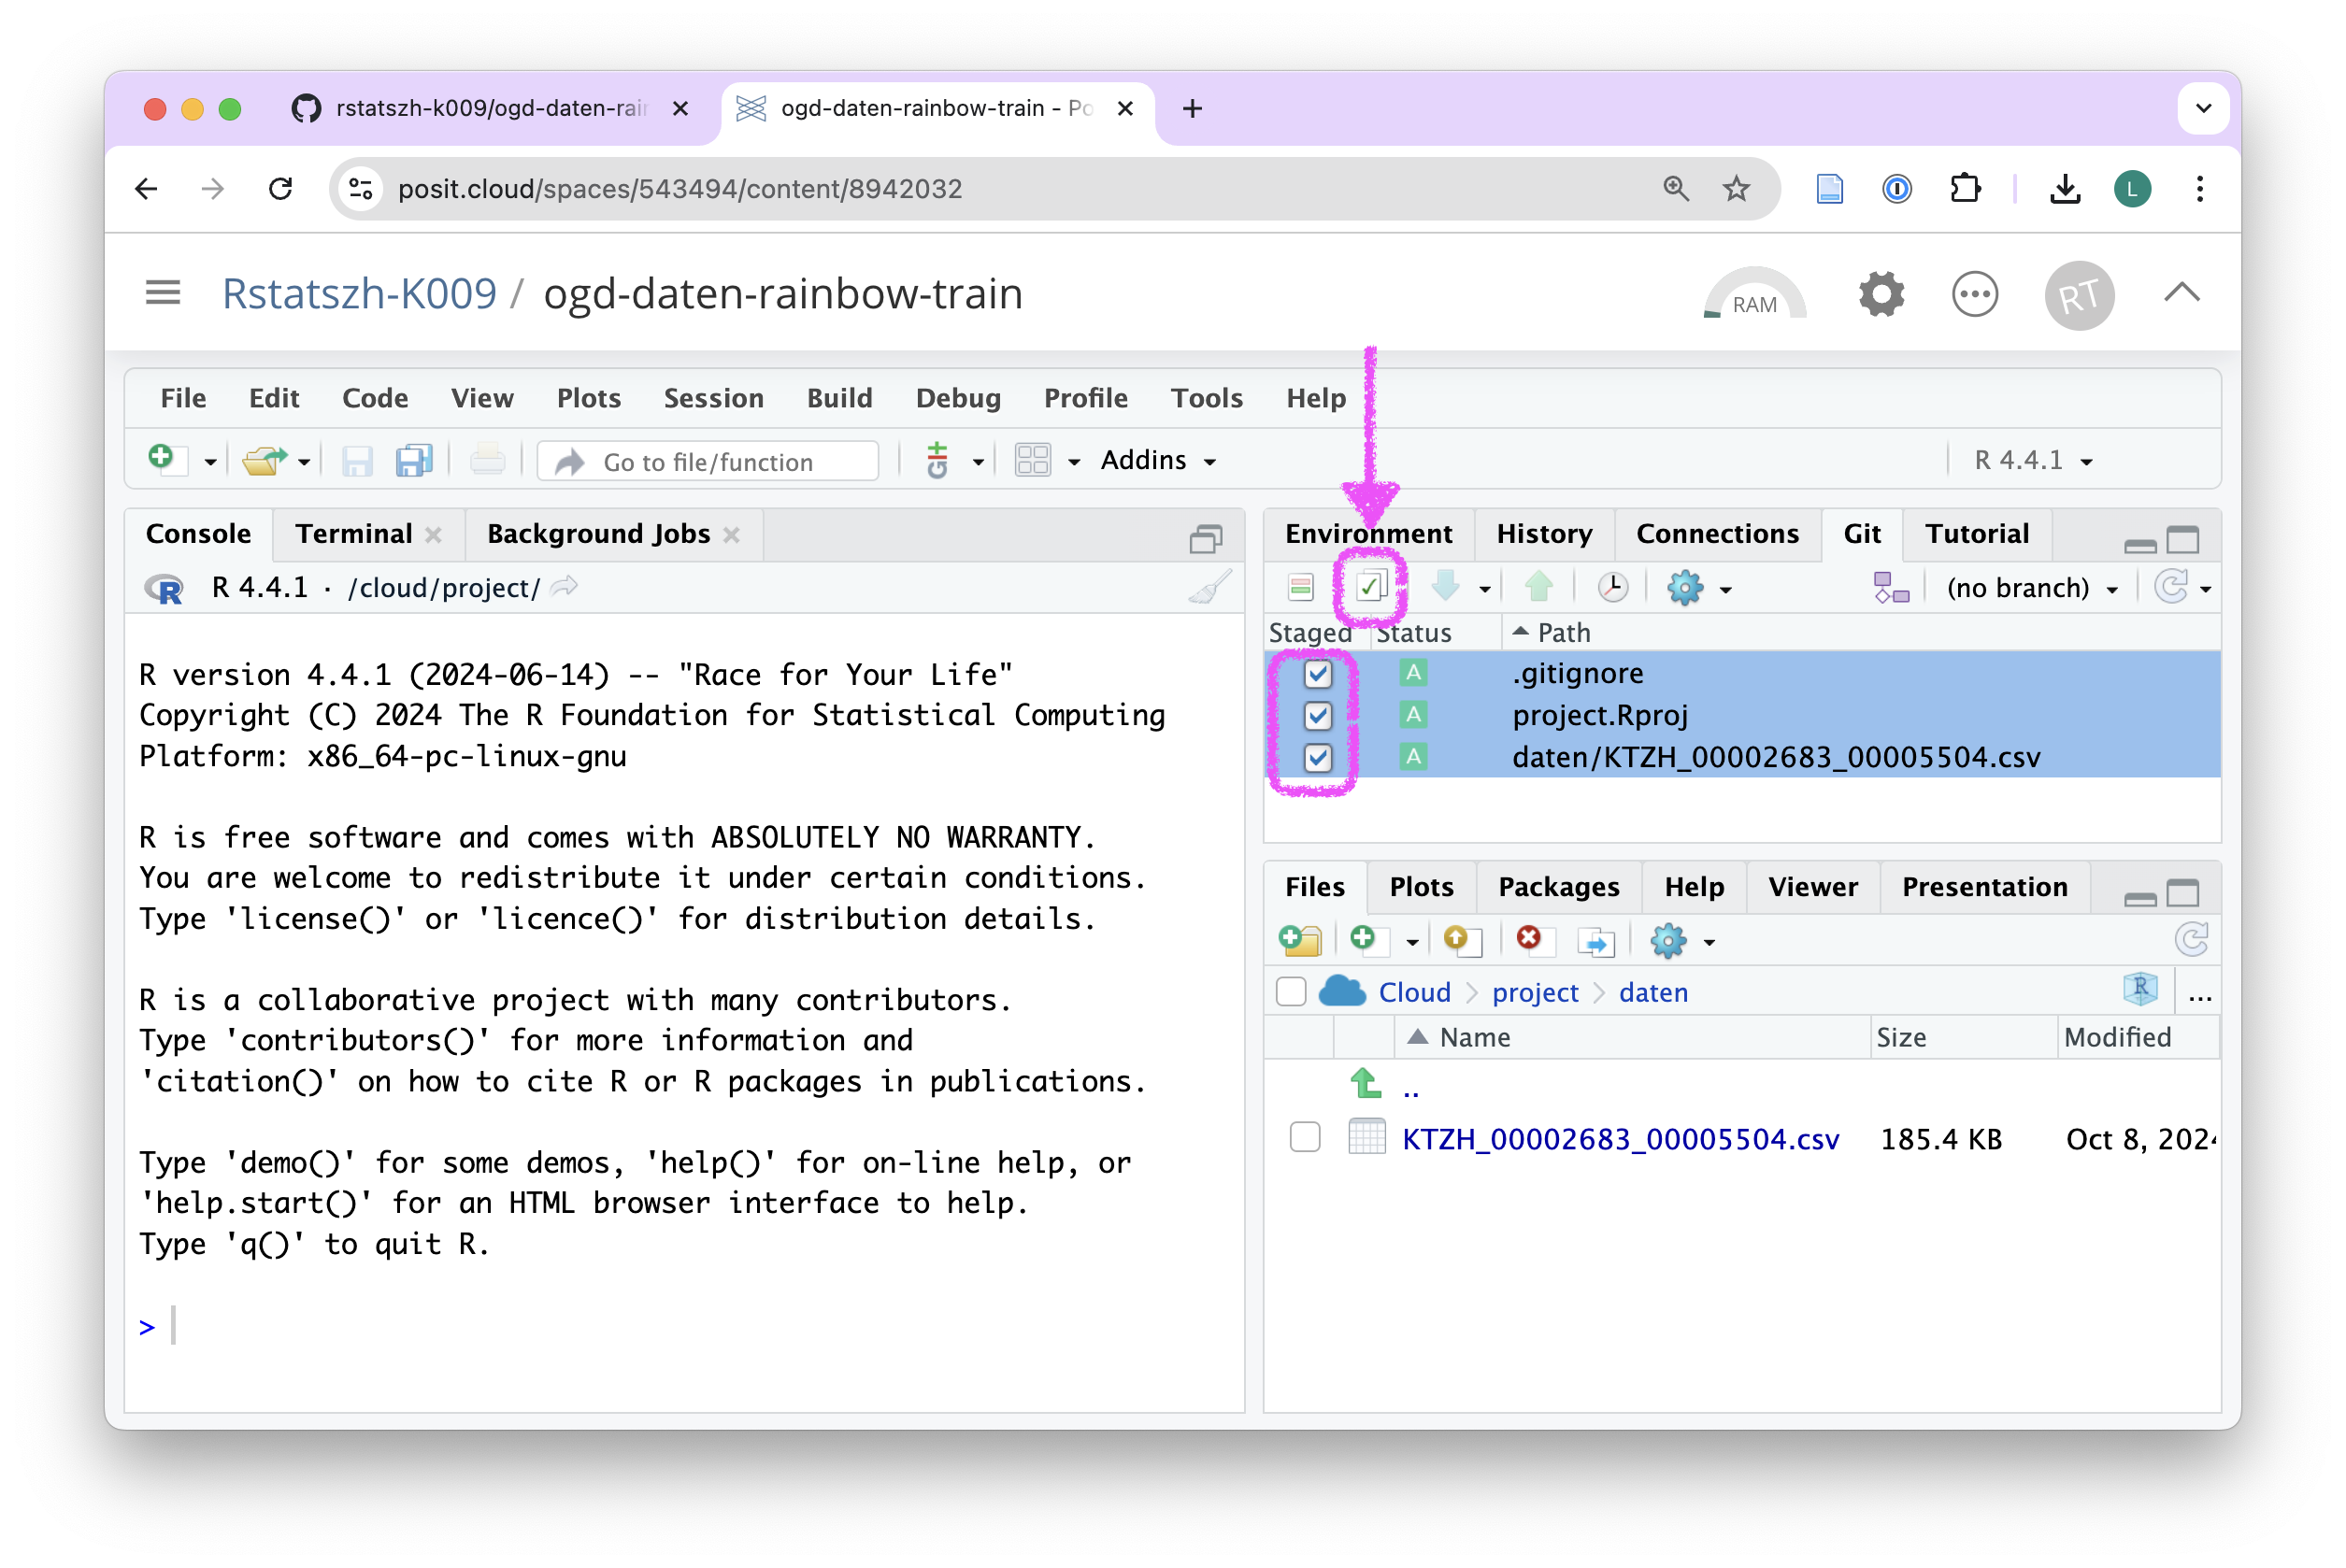
Task: Click the browser Extensions puzzle icon
Action: pyautogui.click(x=1964, y=189)
